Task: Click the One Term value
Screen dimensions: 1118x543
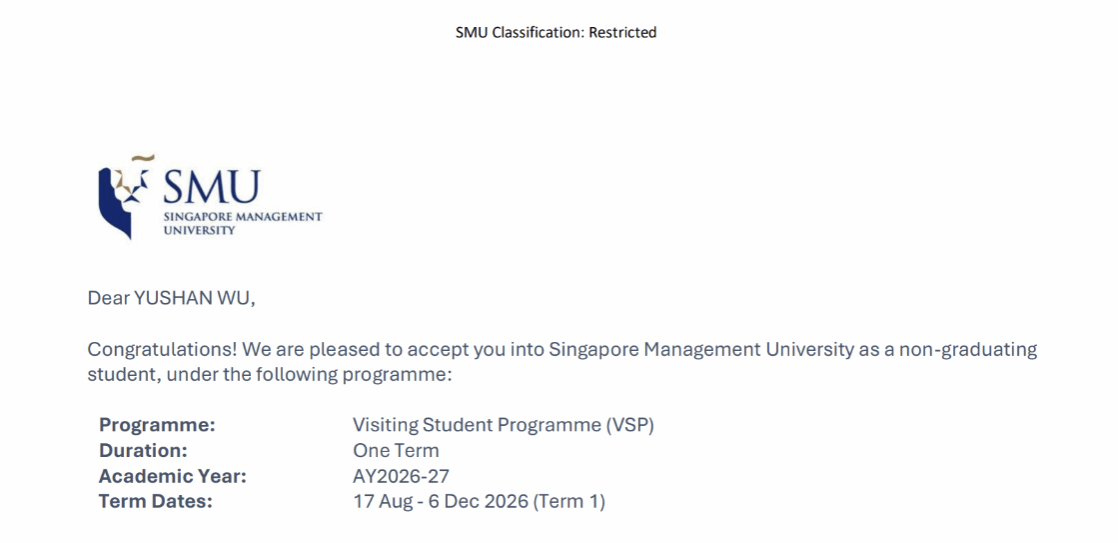Action: click(x=396, y=451)
